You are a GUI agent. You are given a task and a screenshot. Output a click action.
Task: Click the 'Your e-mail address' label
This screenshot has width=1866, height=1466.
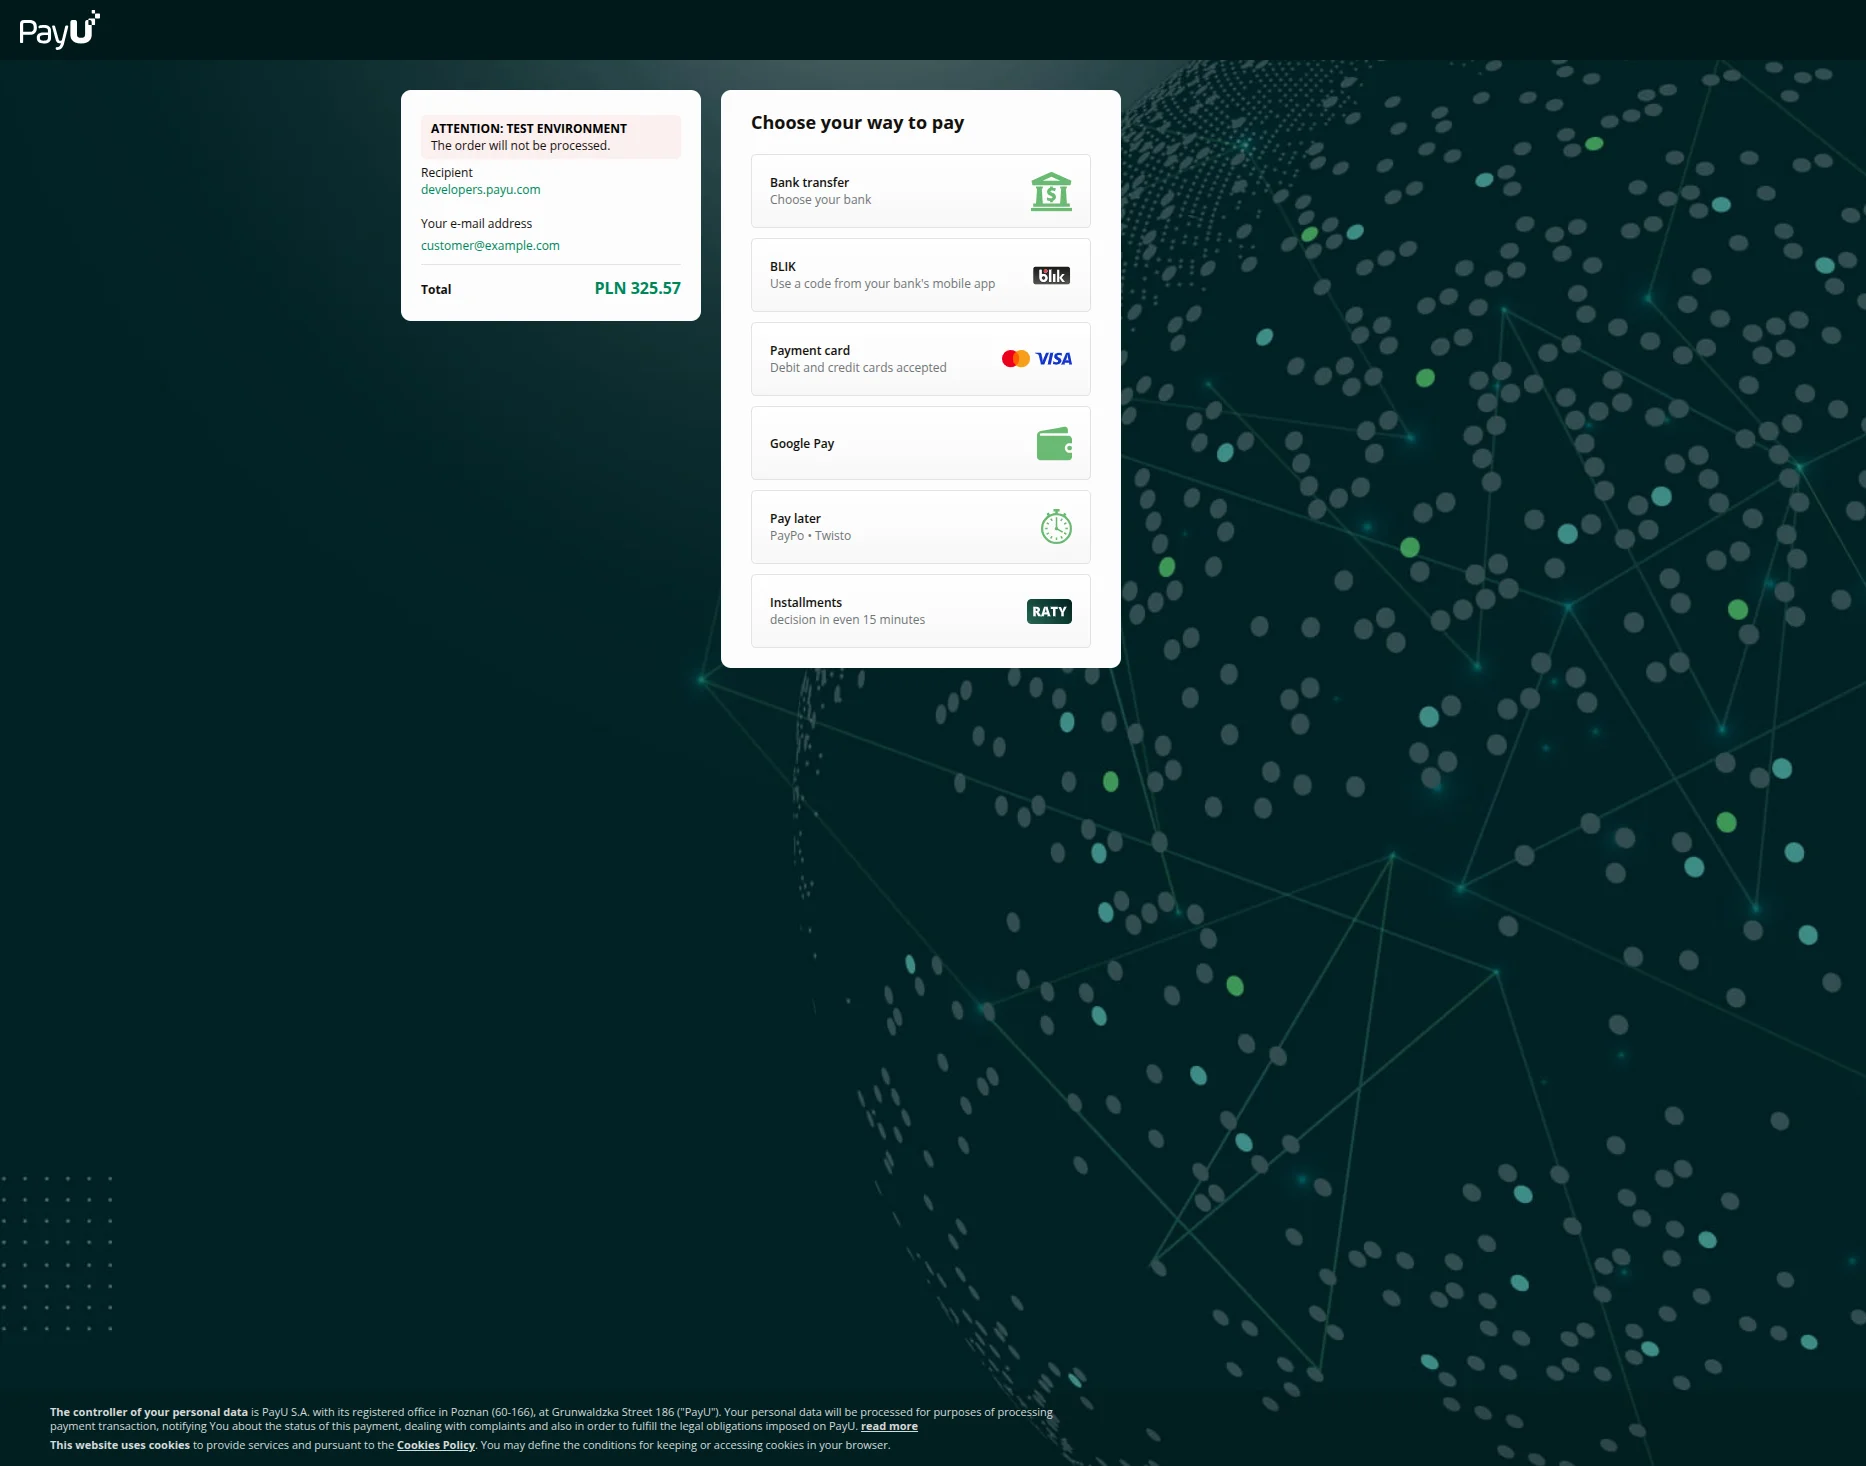pyautogui.click(x=476, y=224)
